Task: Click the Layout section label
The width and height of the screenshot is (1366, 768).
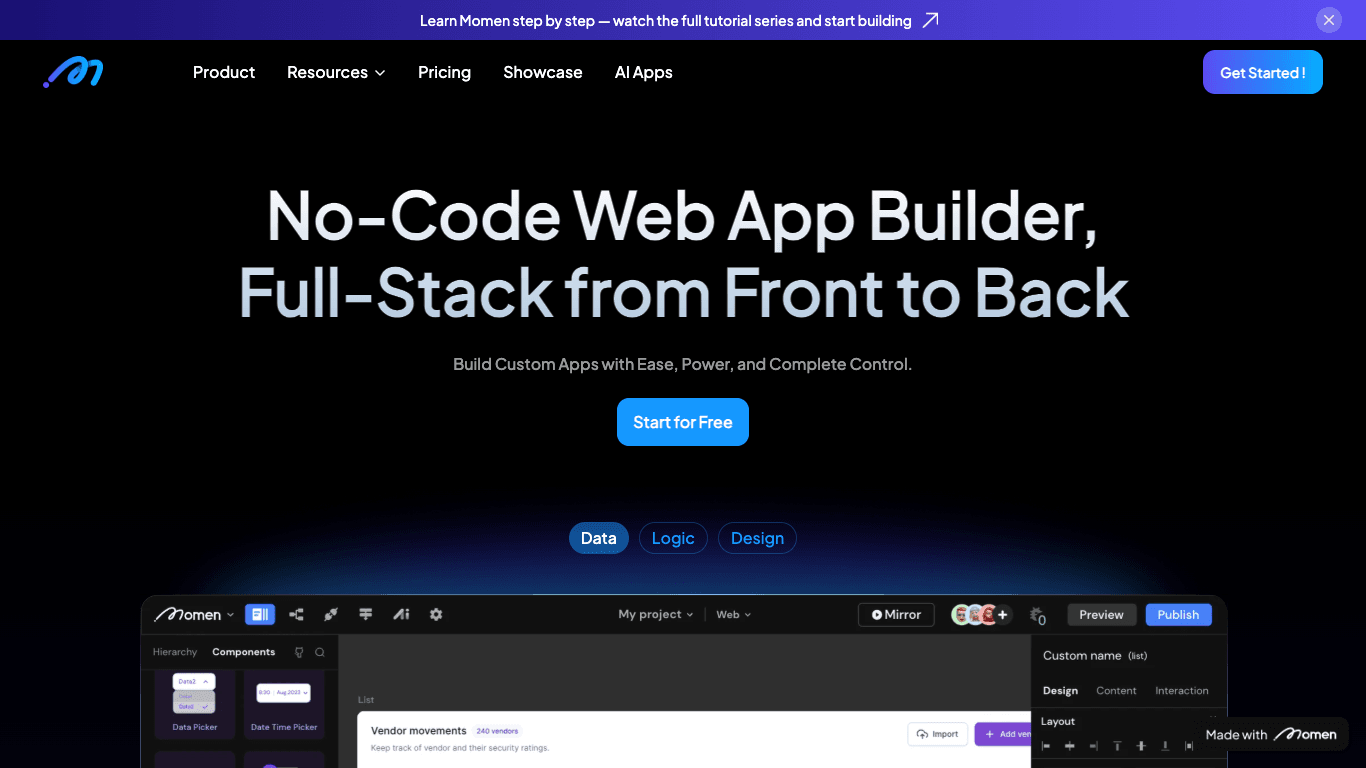Action: tap(1058, 721)
